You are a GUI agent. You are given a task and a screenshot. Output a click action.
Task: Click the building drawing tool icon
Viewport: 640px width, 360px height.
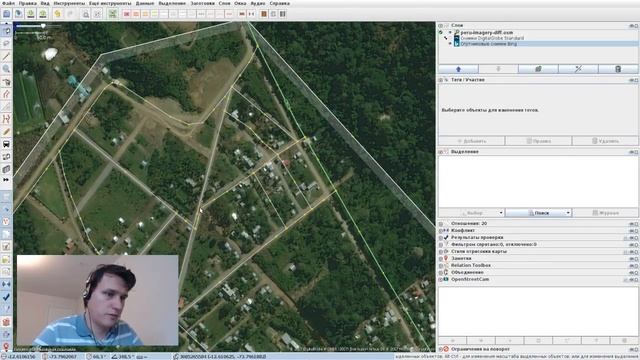6,169
